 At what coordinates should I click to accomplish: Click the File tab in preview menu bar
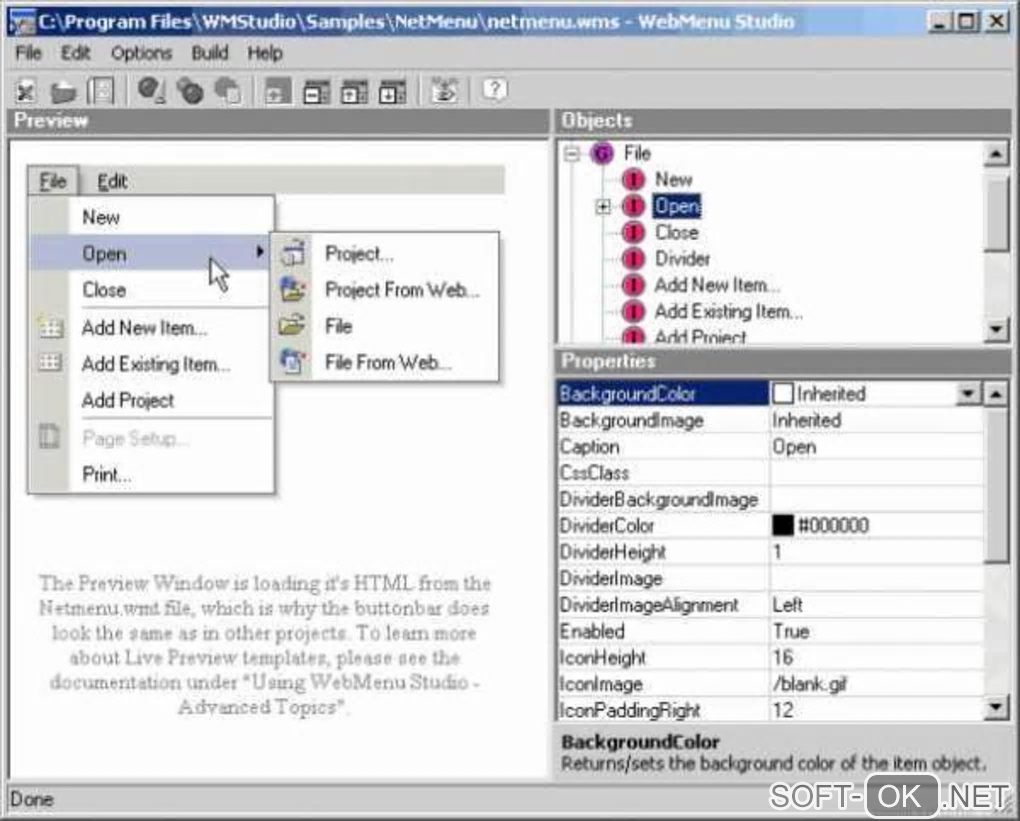[x=53, y=181]
